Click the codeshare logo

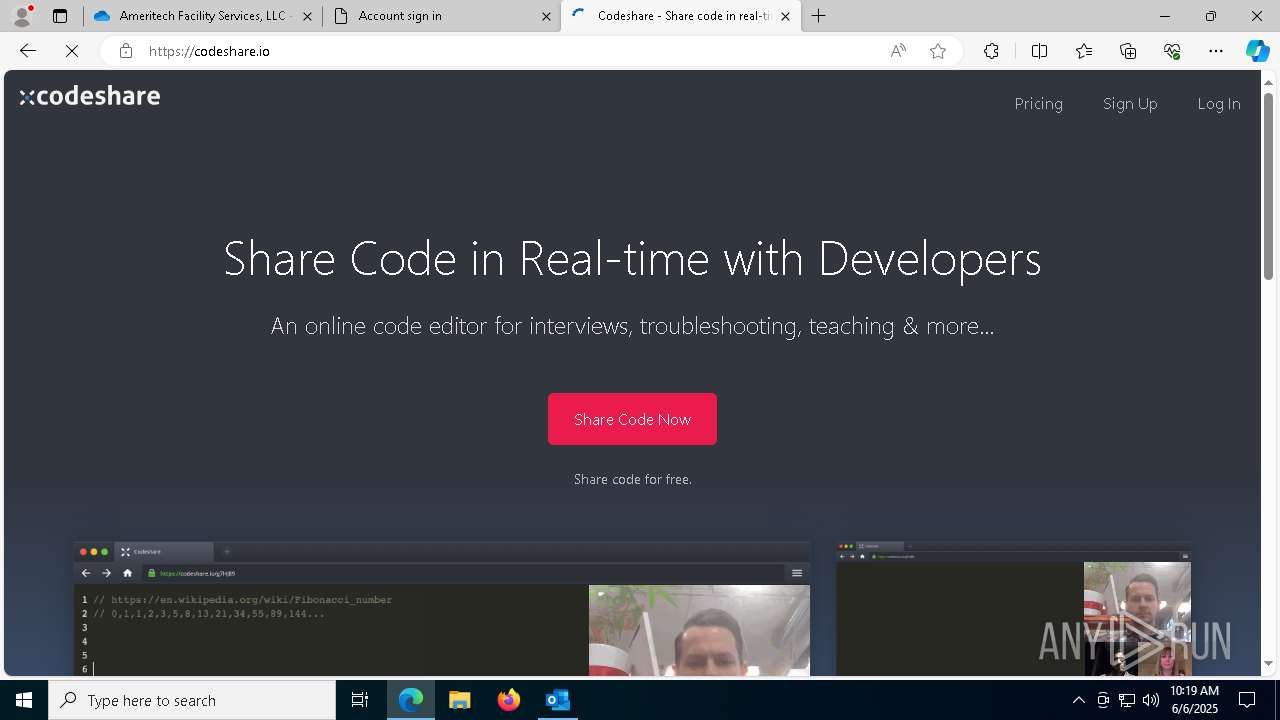pyautogui.click(x=90, y=96)
